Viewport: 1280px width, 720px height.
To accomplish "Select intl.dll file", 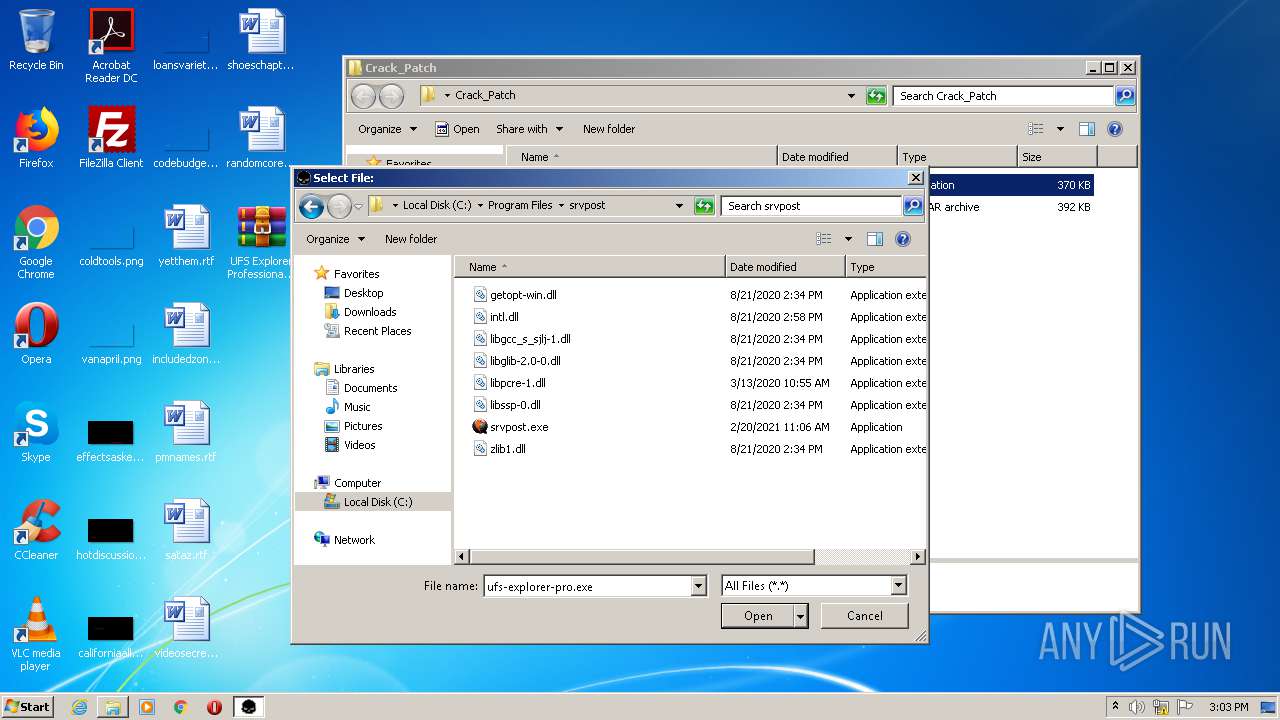I will click(x=496, y=317).
